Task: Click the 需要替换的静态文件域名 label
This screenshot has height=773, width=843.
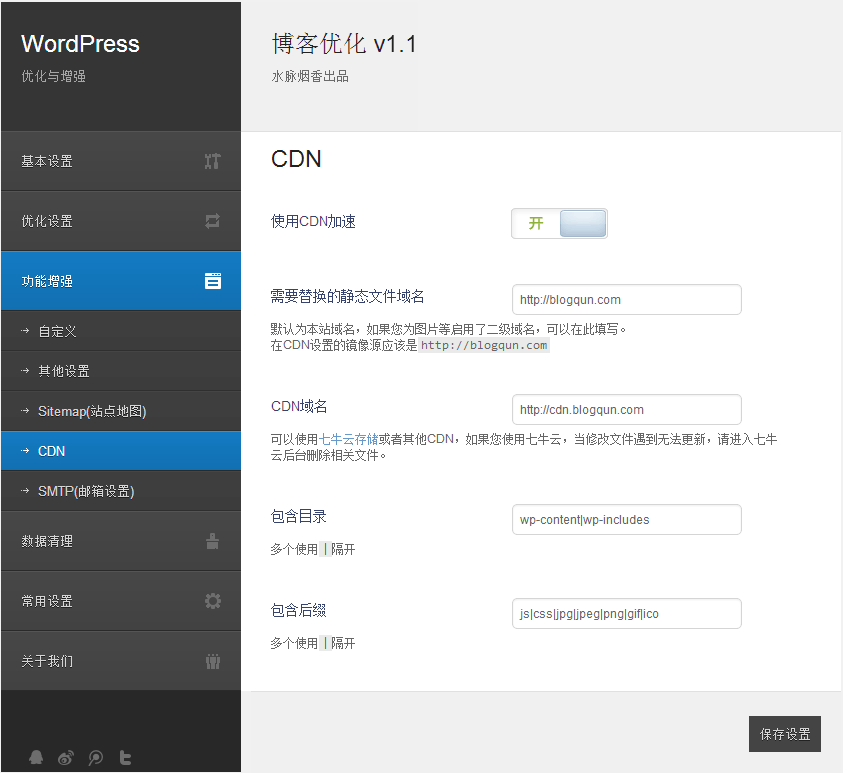Action: 347,296
